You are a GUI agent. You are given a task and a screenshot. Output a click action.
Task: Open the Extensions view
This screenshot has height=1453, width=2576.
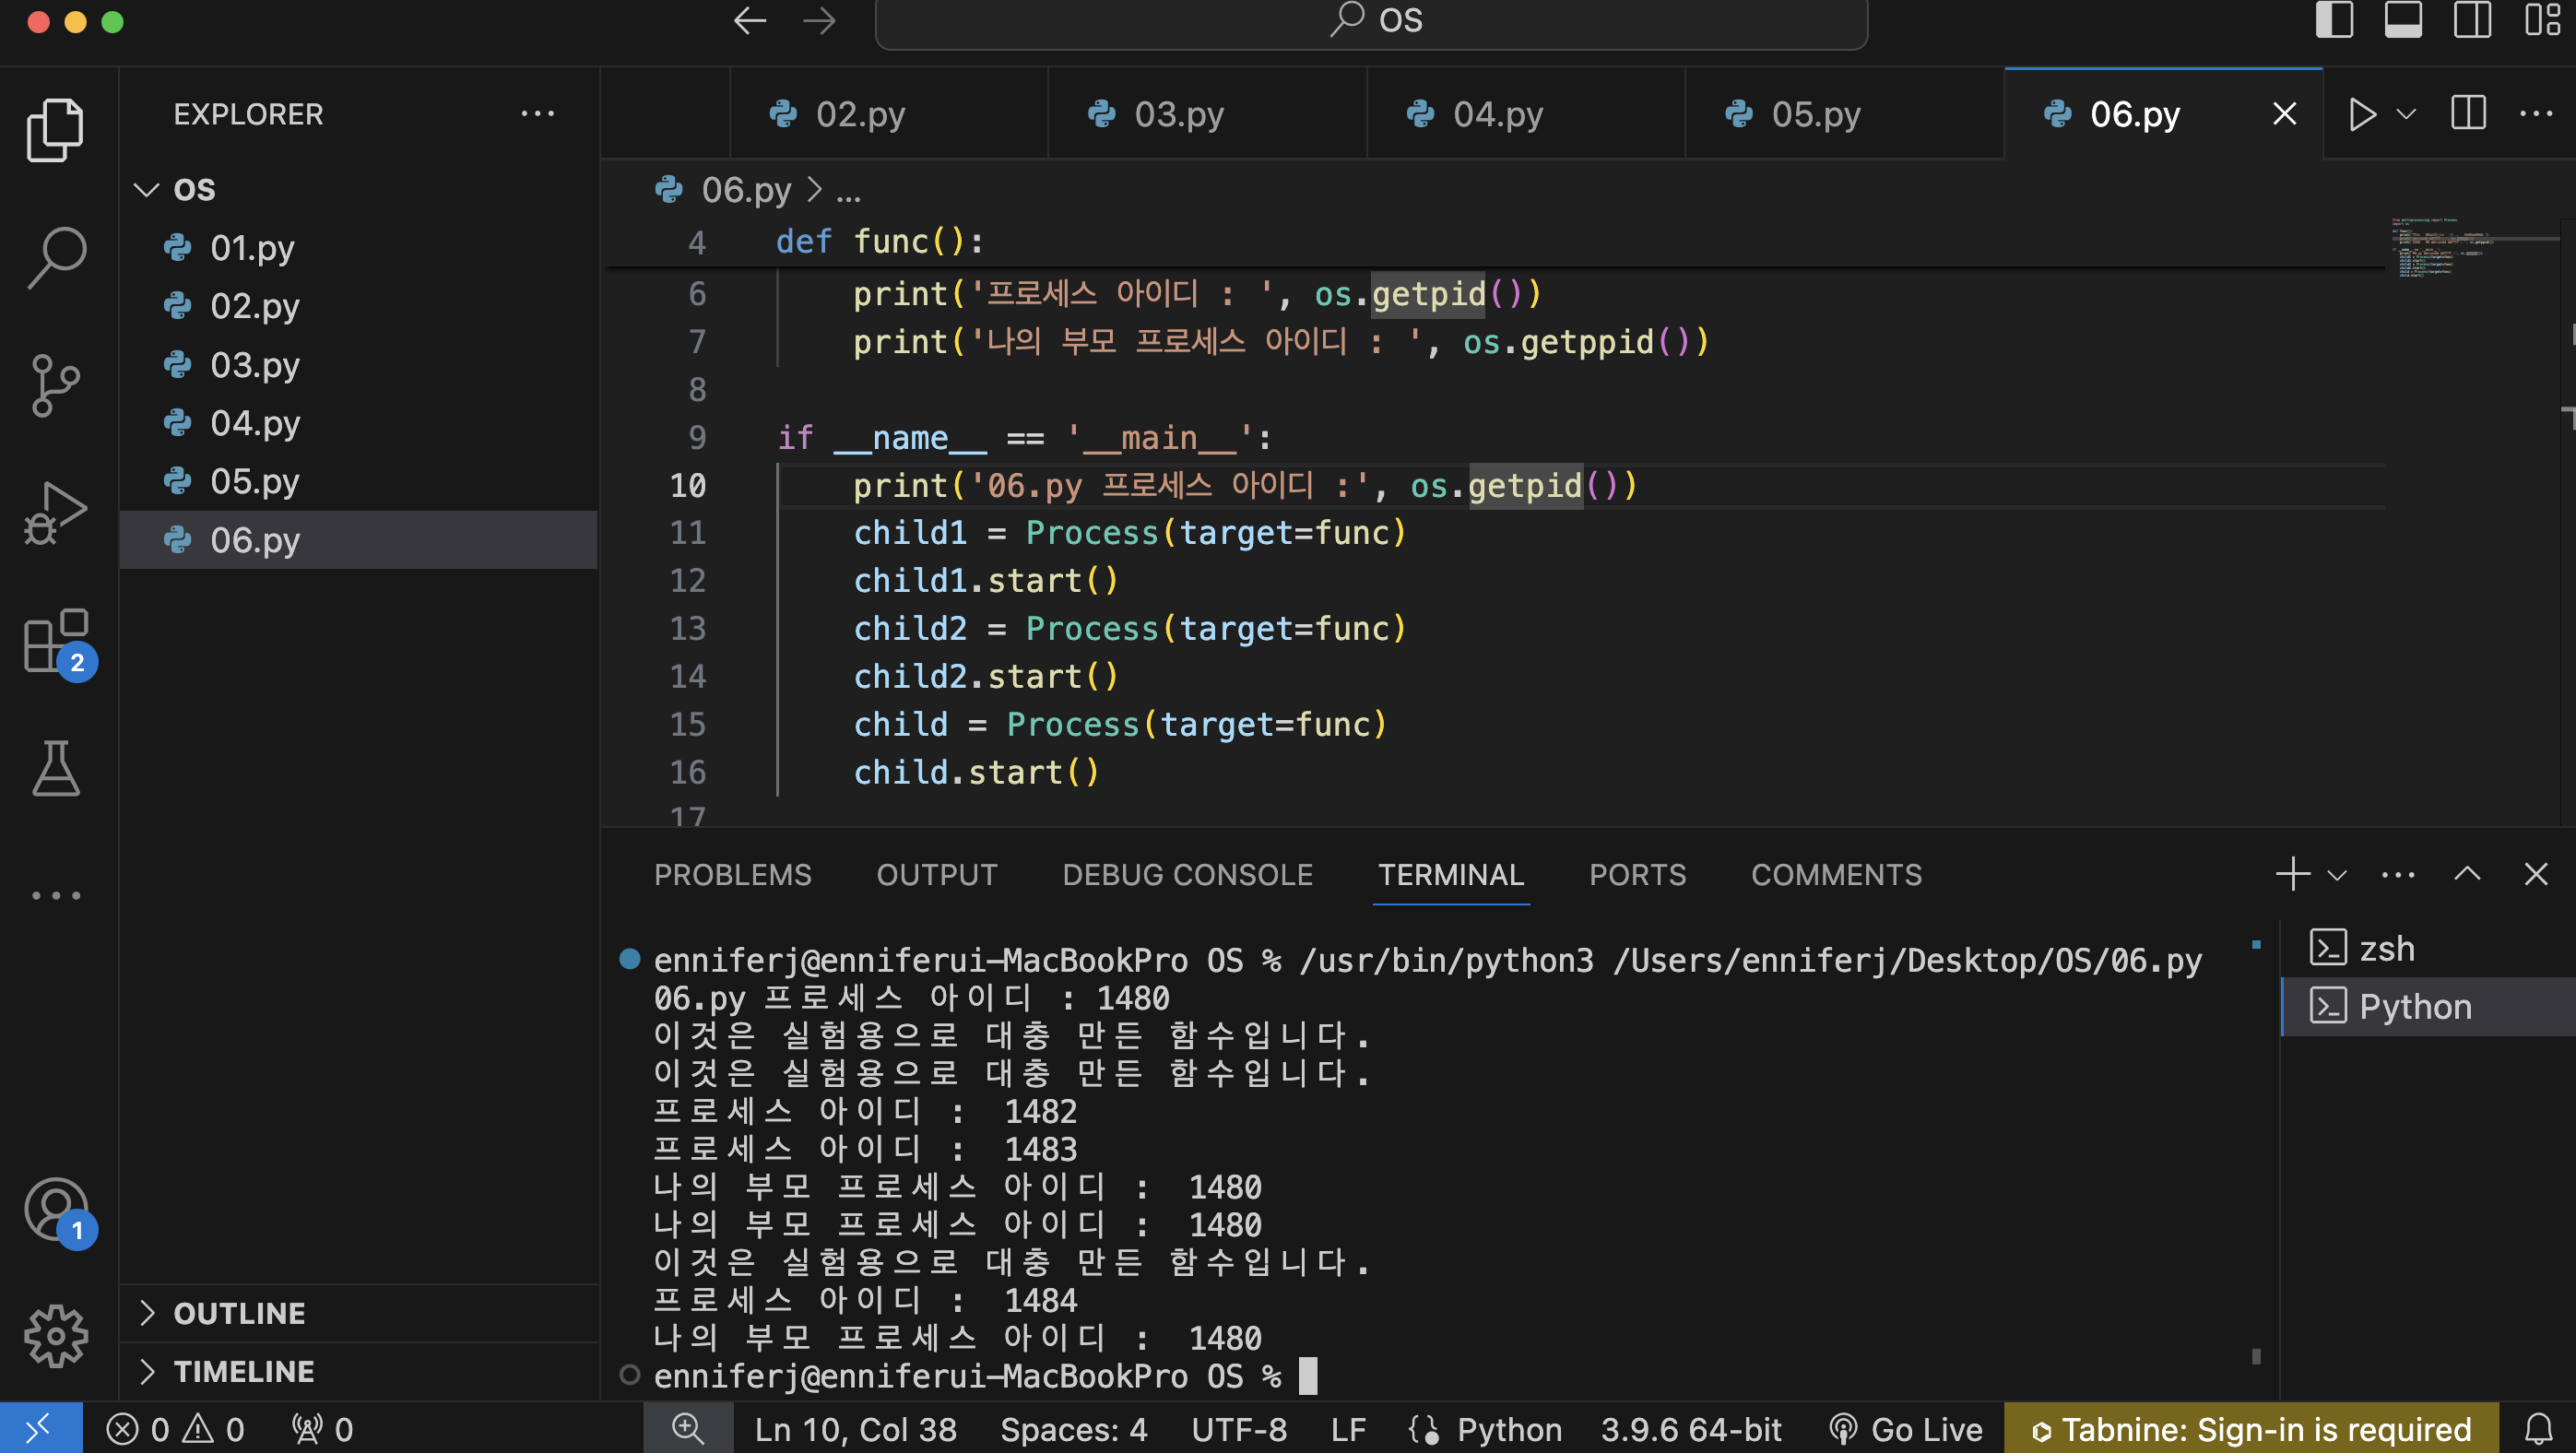(x=55, y=641)
